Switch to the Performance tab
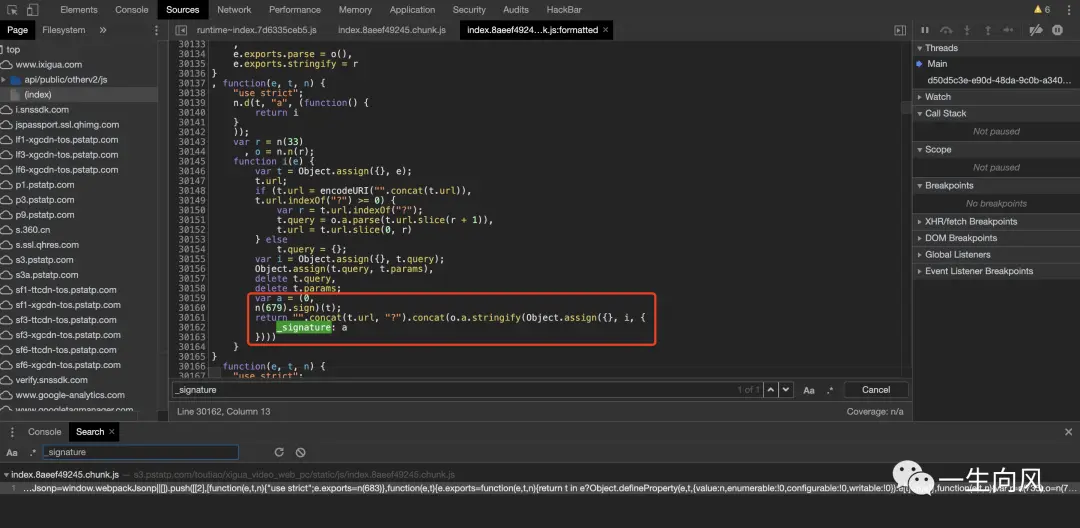1080x528 pixels. click(x=295, y=10)
